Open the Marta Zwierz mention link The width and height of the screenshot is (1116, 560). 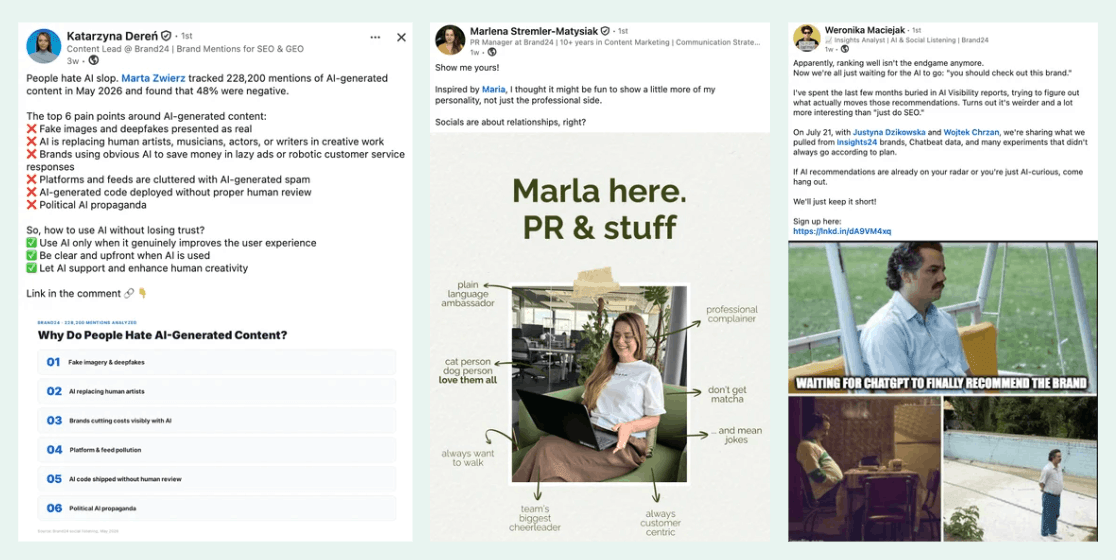point(153,78)
